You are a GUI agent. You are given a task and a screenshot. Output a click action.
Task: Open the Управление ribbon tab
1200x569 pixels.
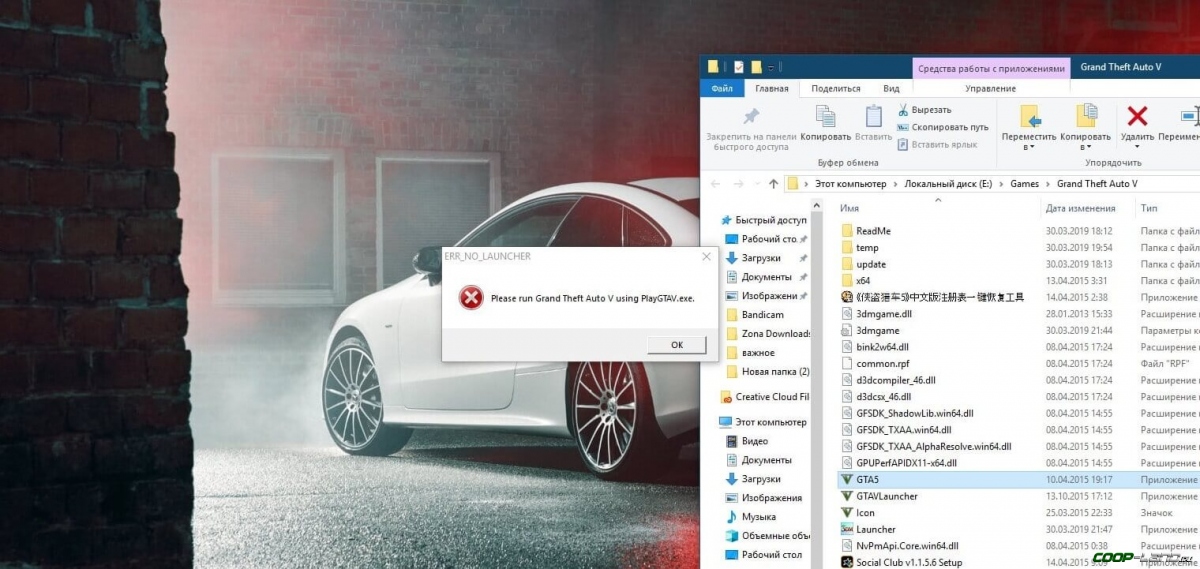[990, 88]
